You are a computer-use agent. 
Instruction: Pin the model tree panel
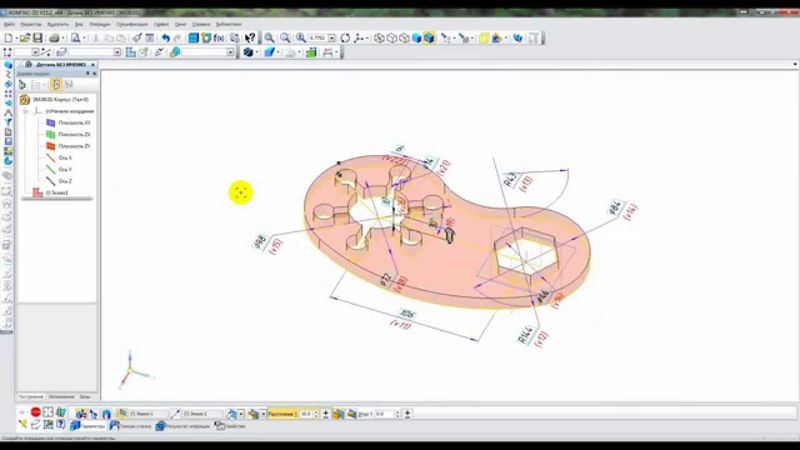[88, 74]
